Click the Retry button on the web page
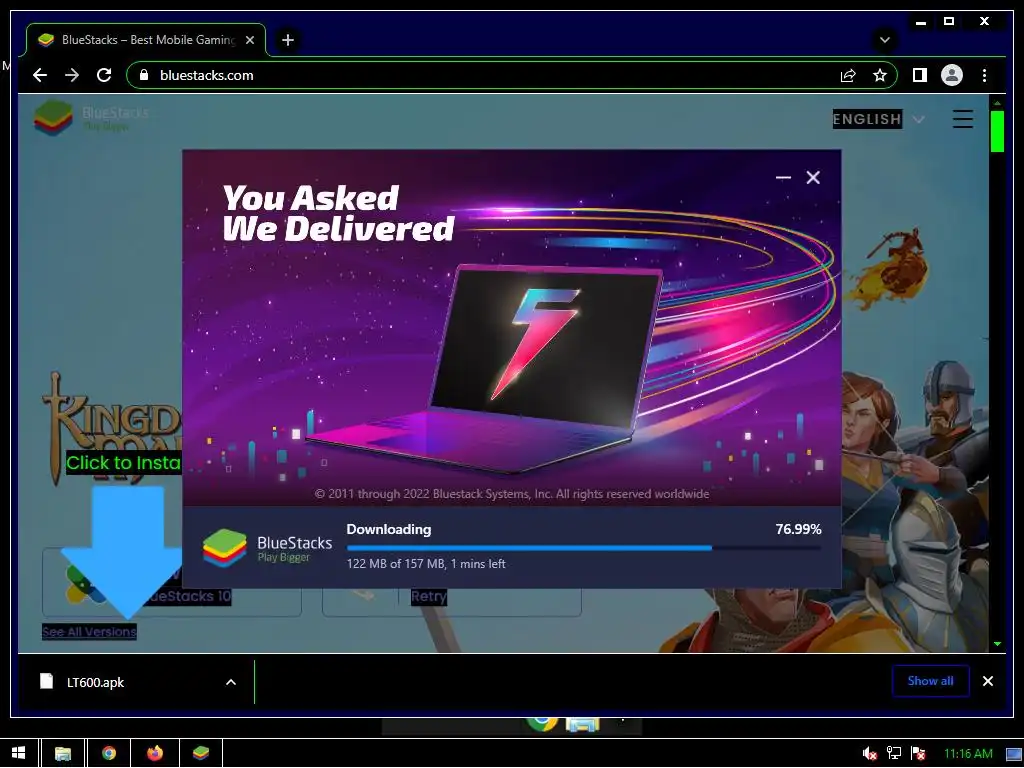 pyautogui.click(x=429, y=596)
